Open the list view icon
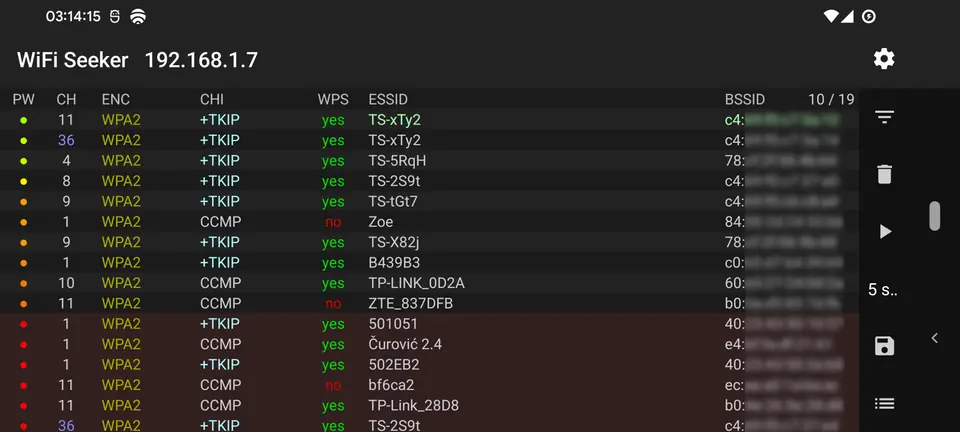This screenshot has height=432, width=960. pyautogui.click(x=884, y=403)
